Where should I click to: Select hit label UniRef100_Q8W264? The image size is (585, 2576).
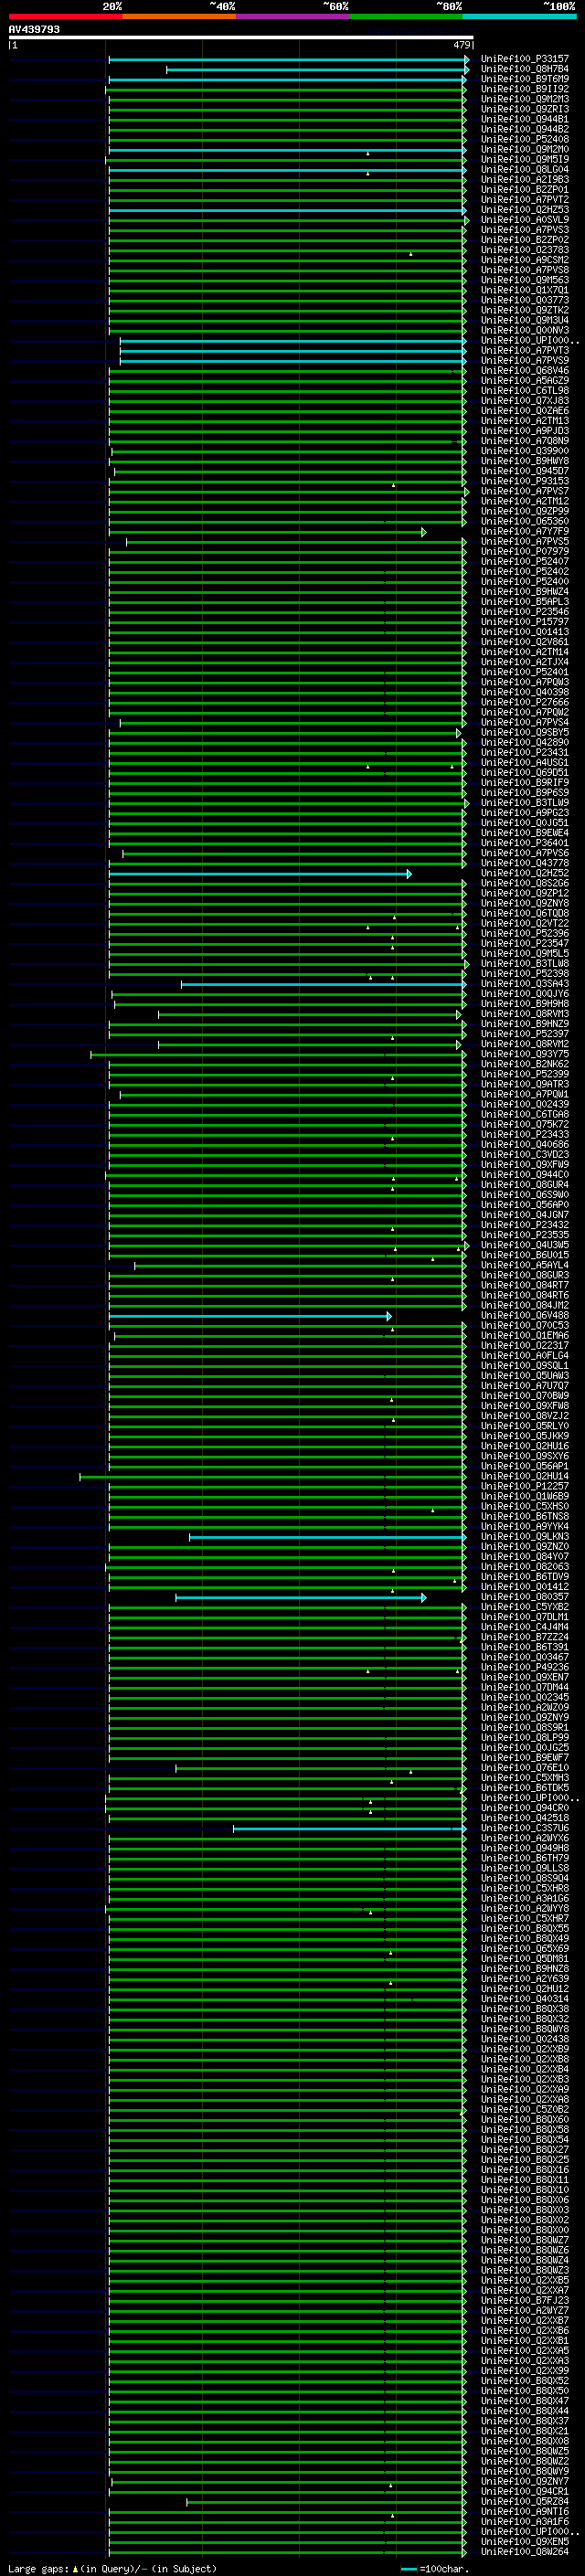[x=524, y=2551]
